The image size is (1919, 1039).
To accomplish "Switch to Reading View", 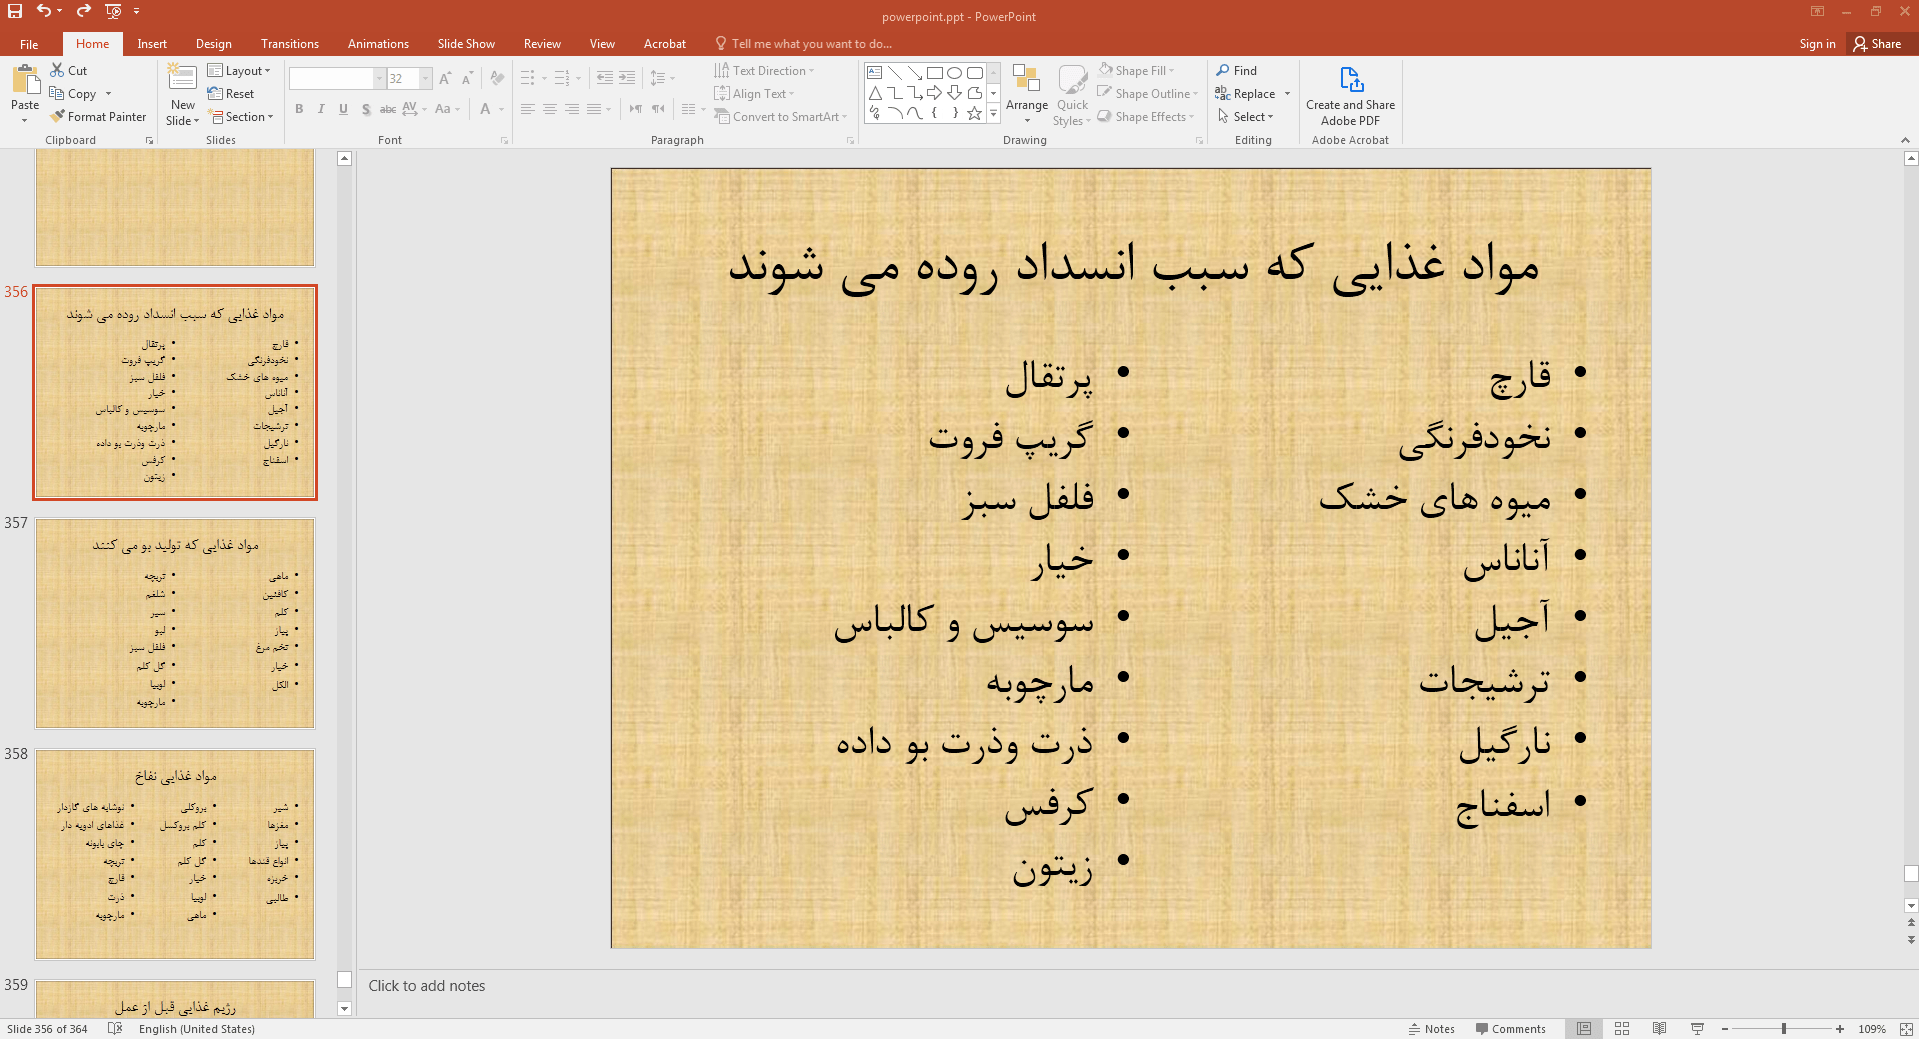I will point(1660,1028).
